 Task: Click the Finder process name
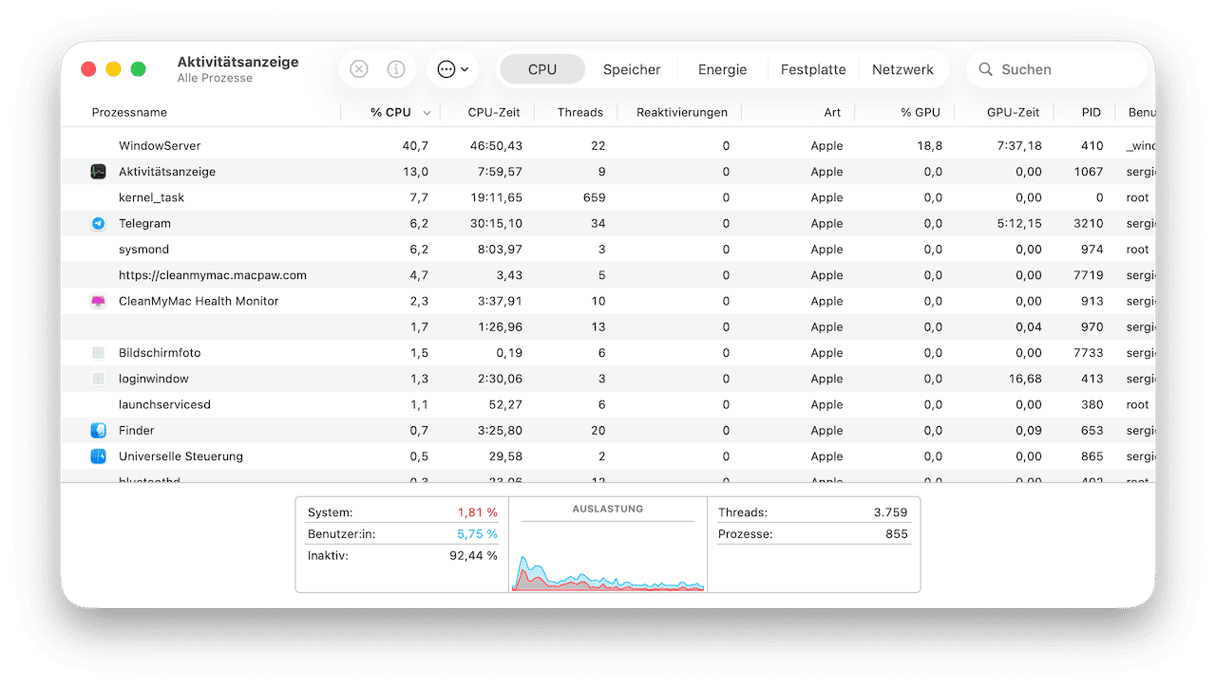click(137, 431)
